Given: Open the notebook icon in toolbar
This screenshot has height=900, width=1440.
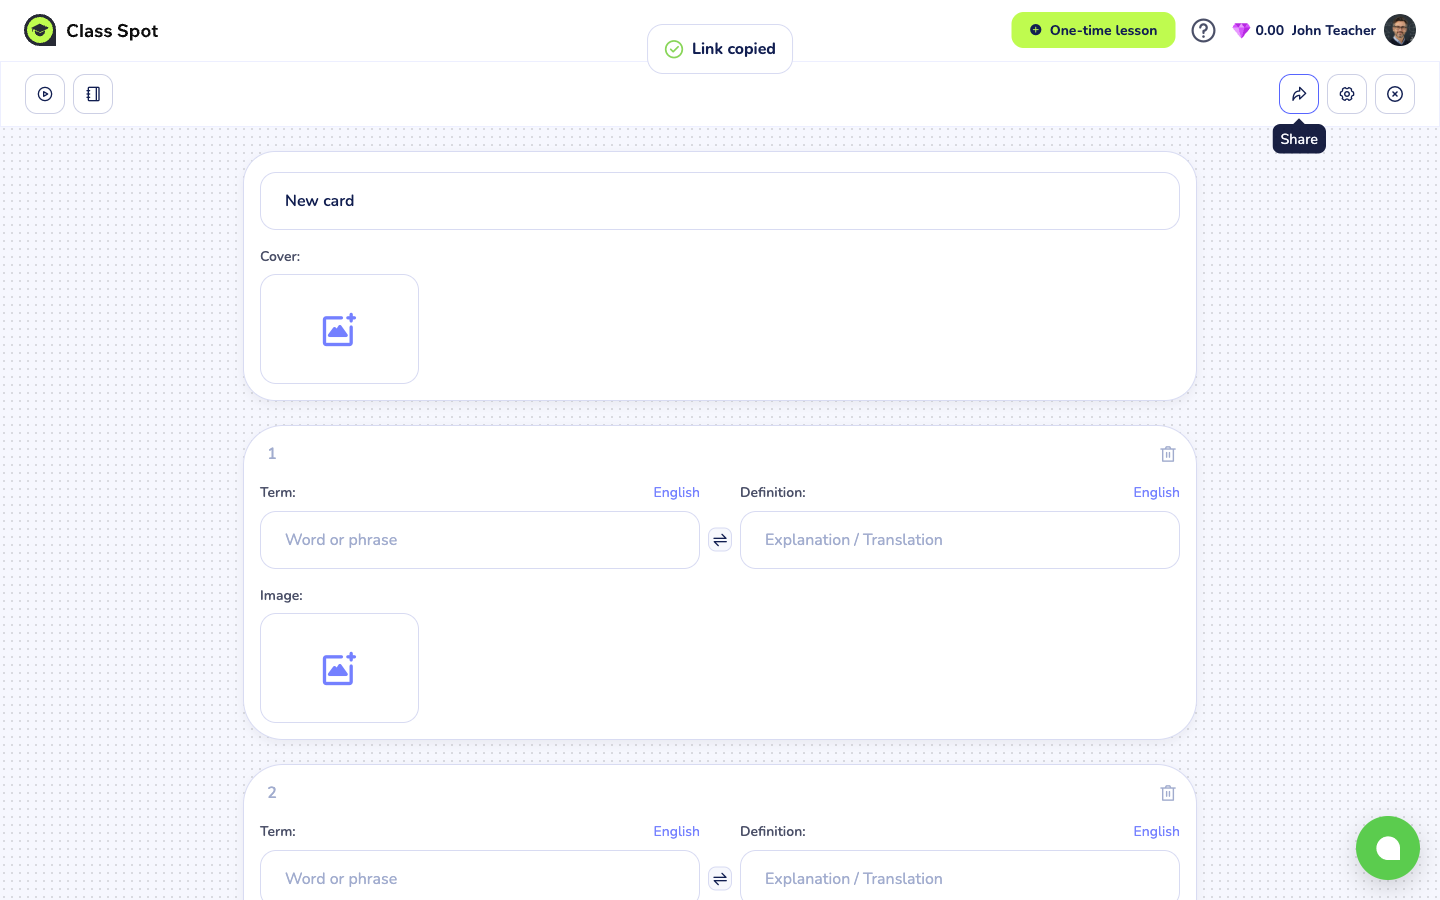Looking at the screenshot, I should [93, 94].
